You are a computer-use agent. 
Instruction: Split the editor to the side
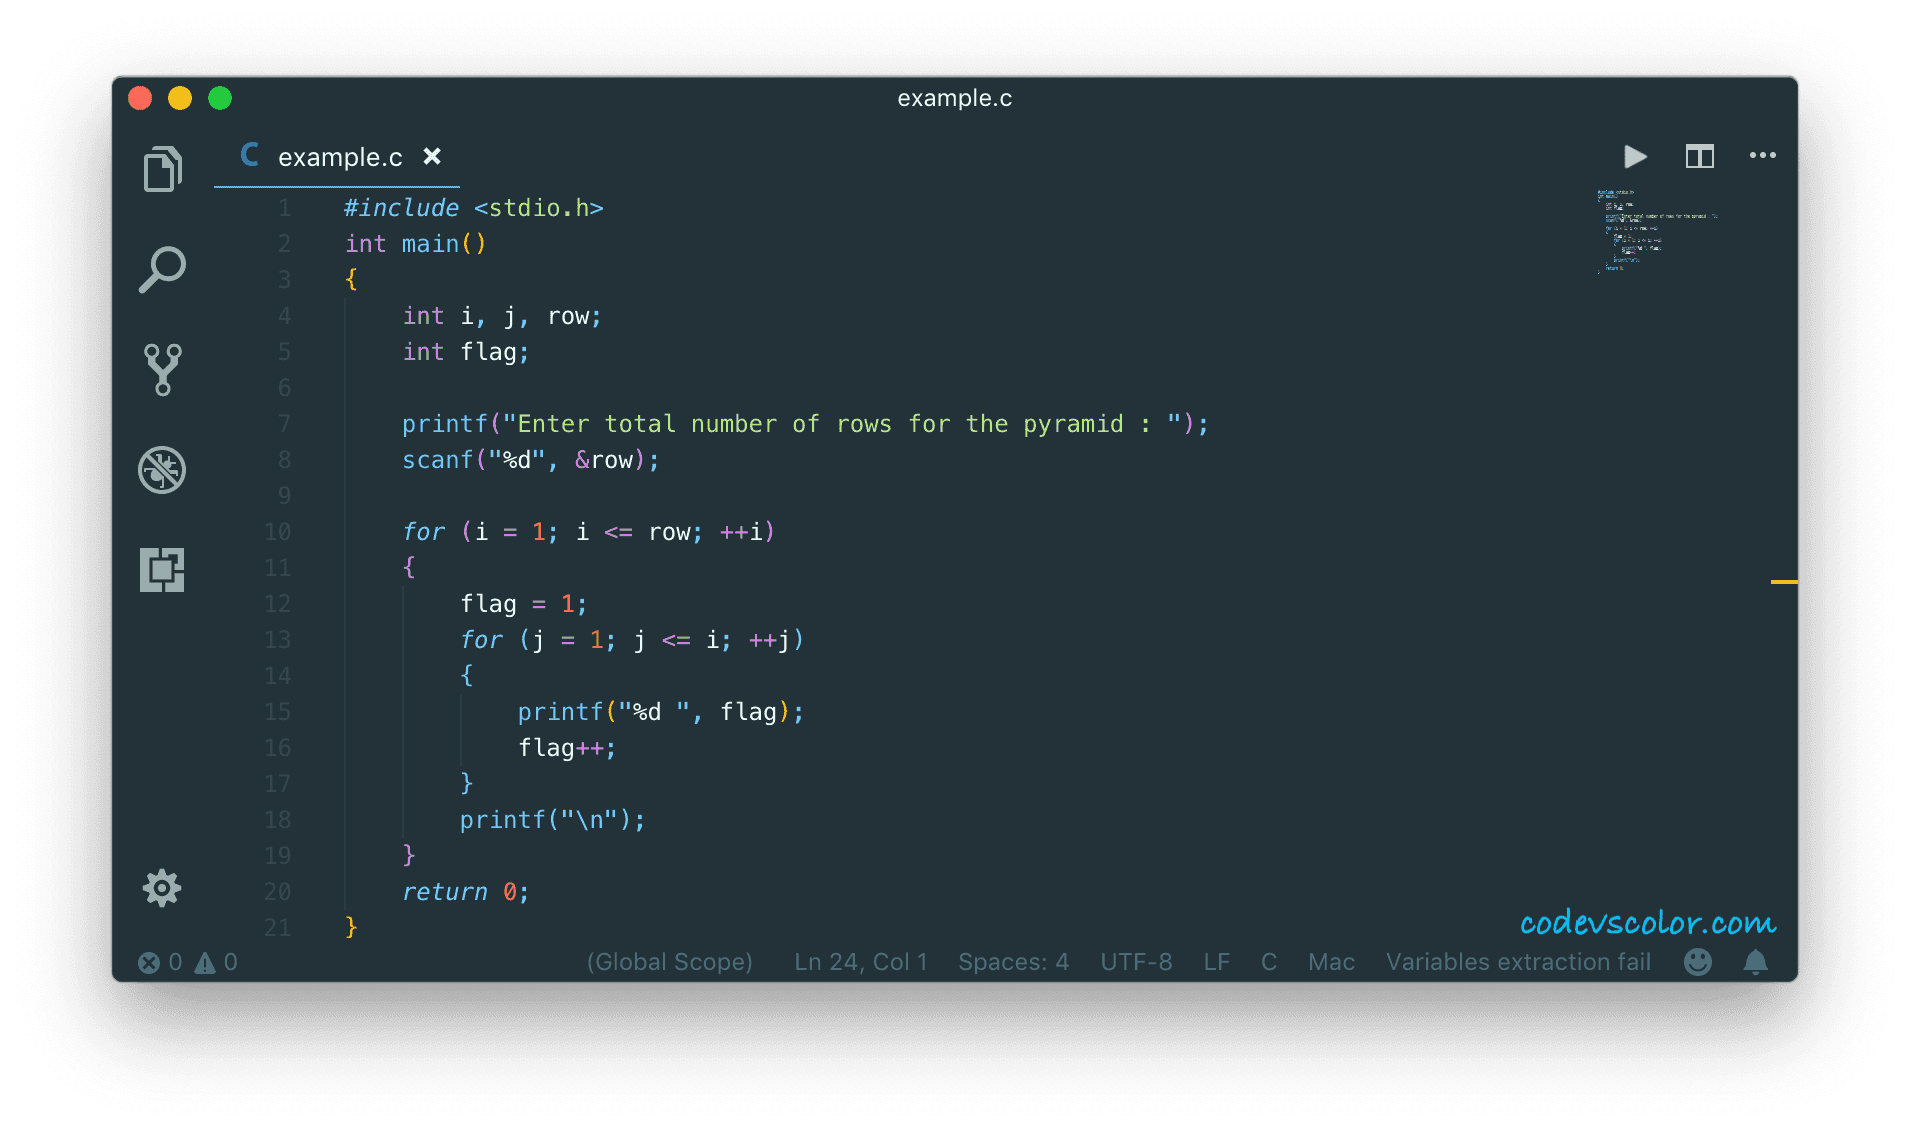click(x=1699, y=156)
